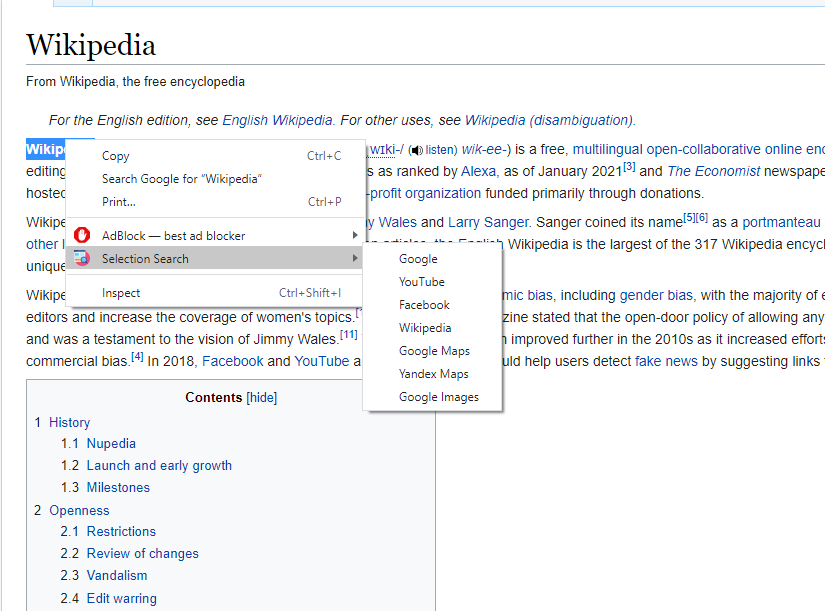
Task: Choose Google Images from the submenu
Action: tap(438, 396)
